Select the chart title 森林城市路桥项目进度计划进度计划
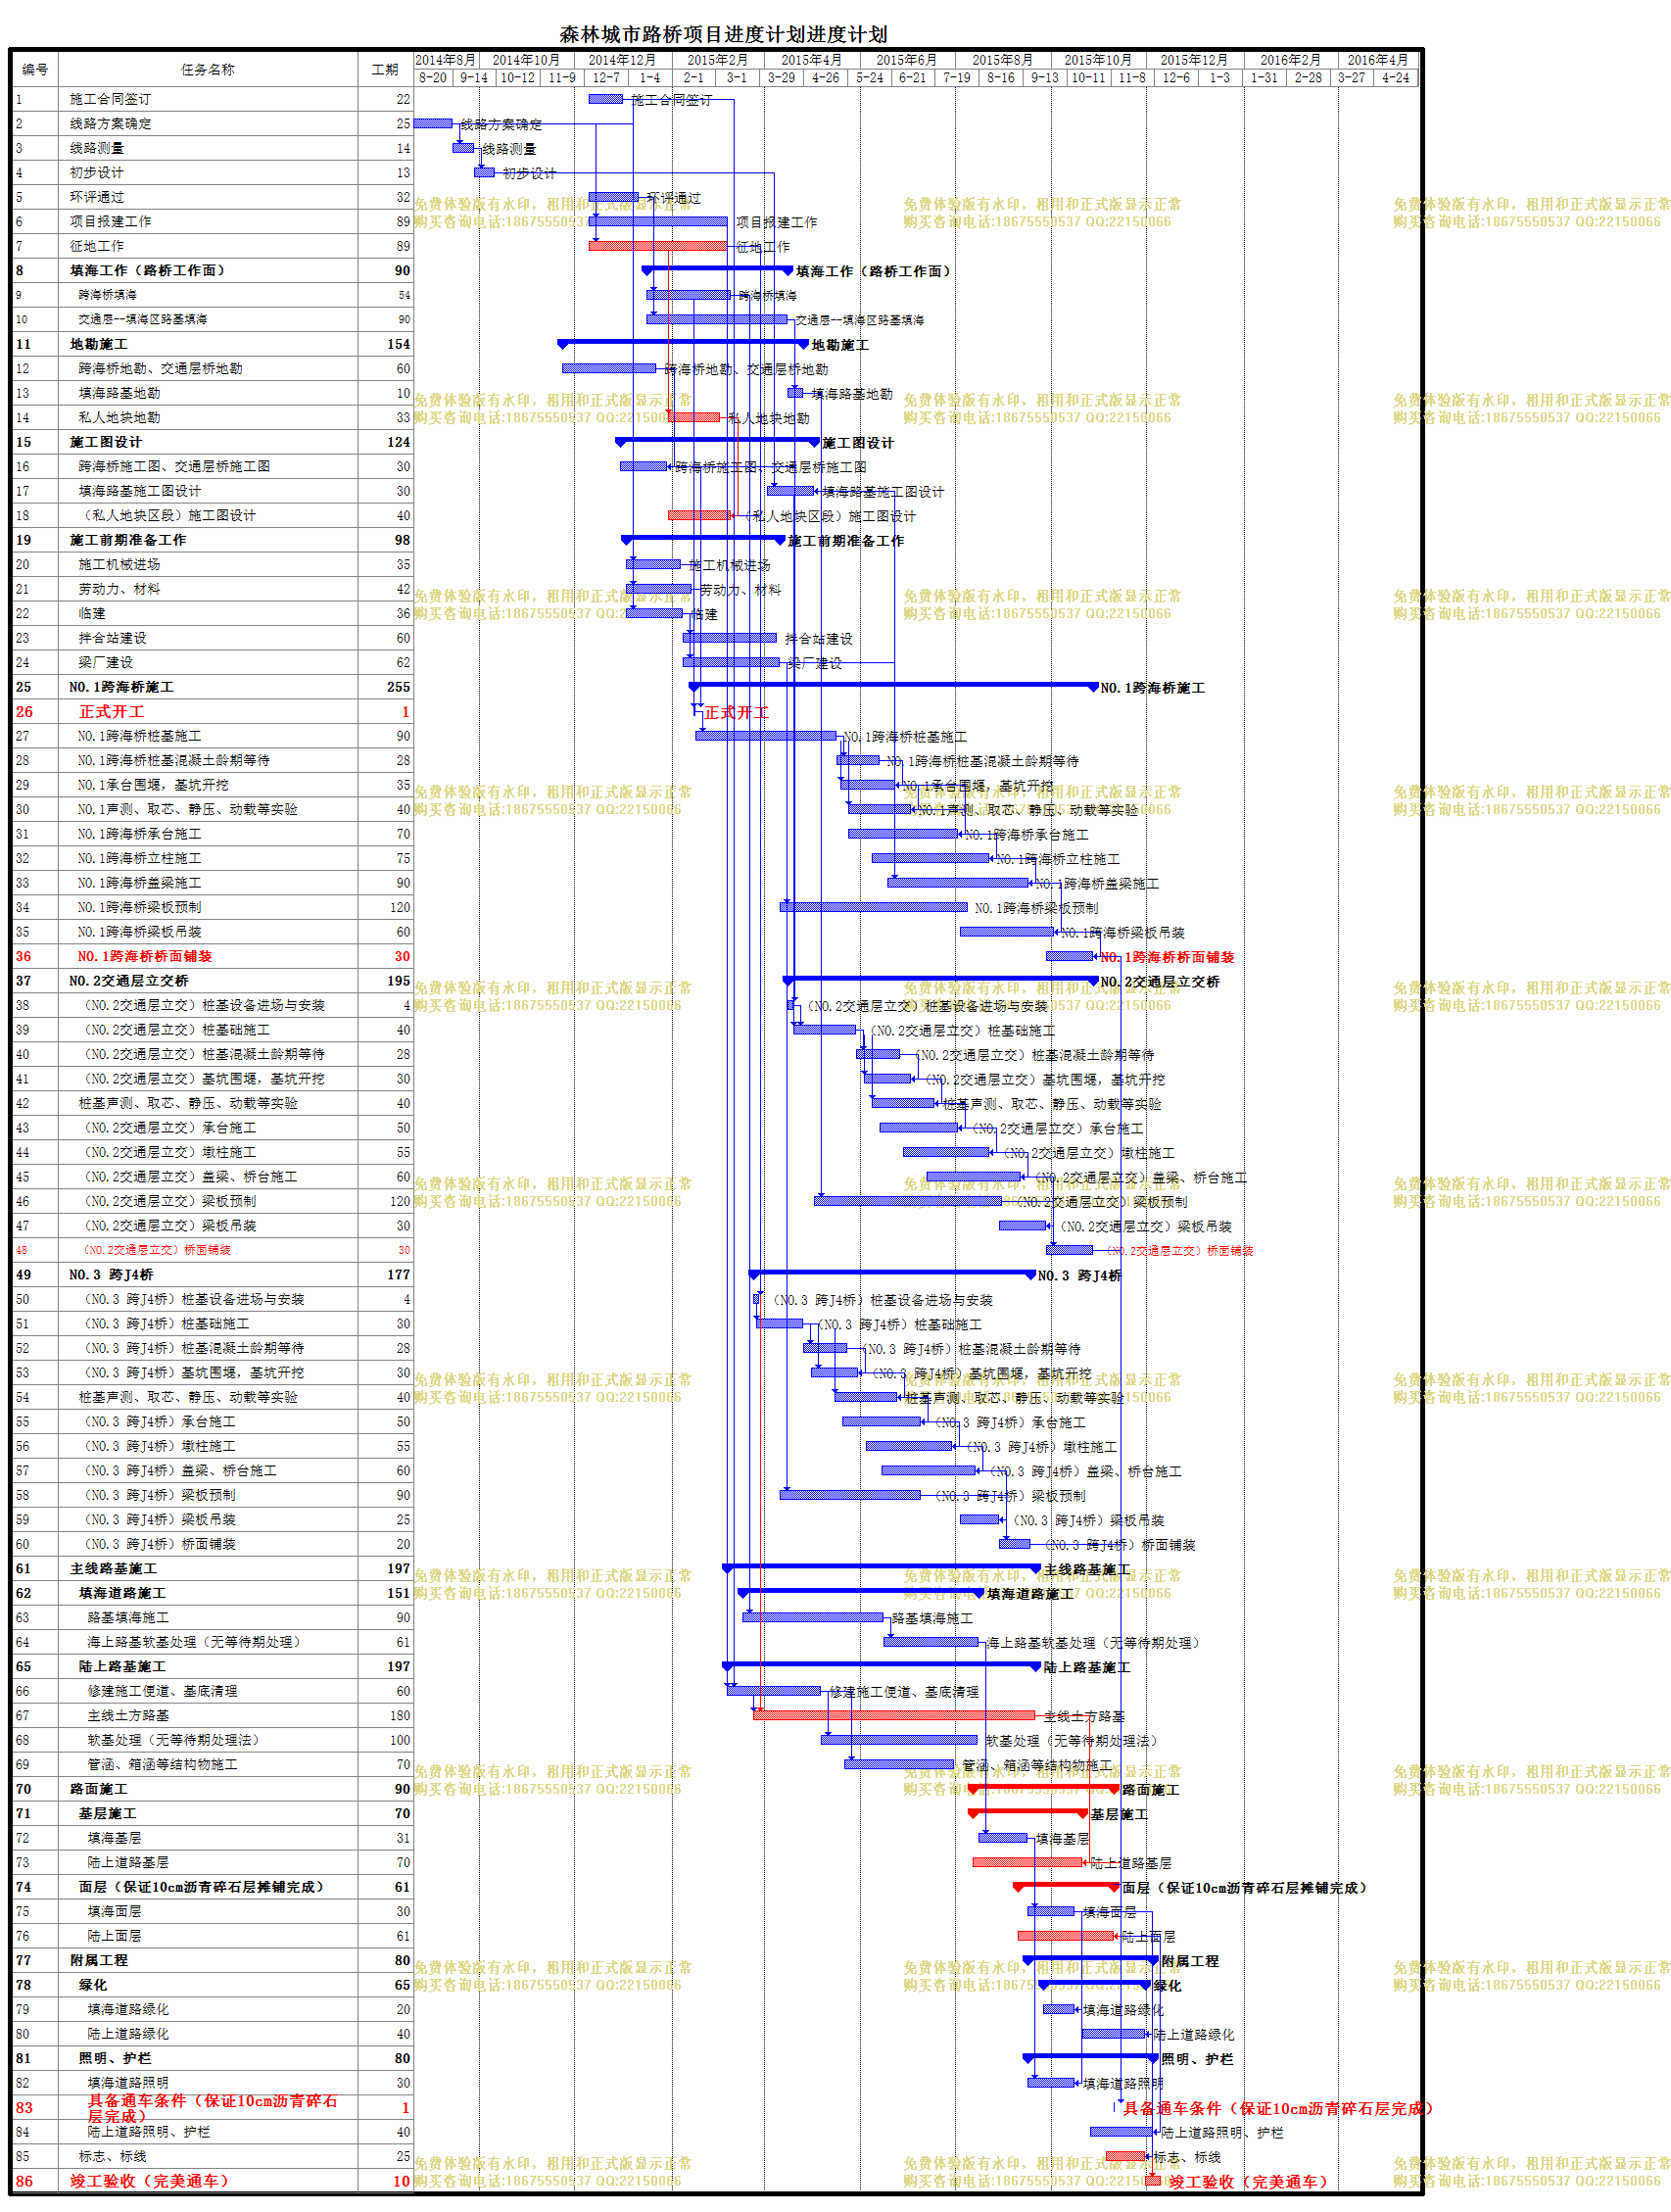Image resolution: width=1671 pixels, height=2212 pixels. (x=723, y=34)
